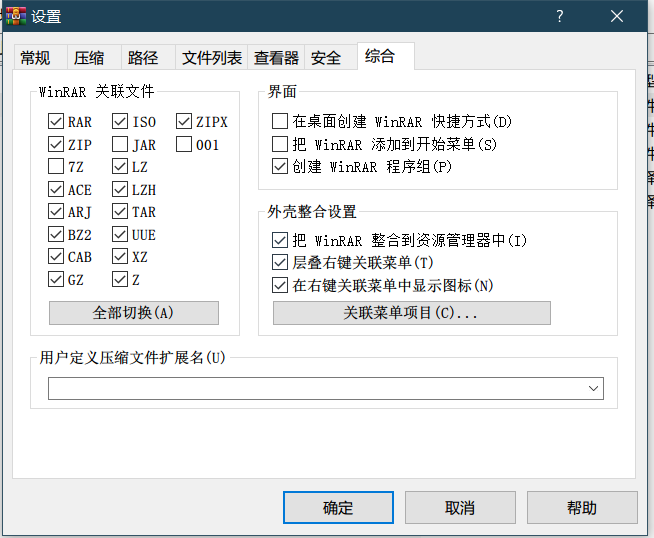Click the 全部切换(A) button
Screen dimensions: 654x538
pos(134,313)
